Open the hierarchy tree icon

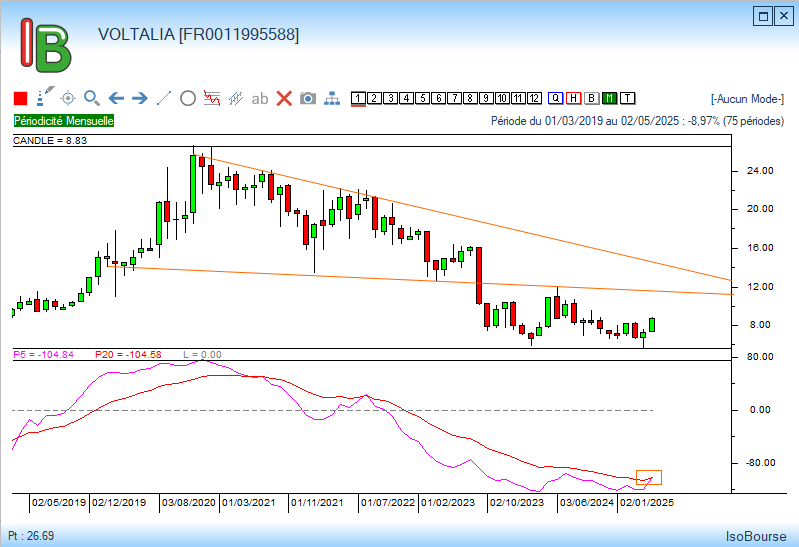pyautogui.click(x=332, y=98)
